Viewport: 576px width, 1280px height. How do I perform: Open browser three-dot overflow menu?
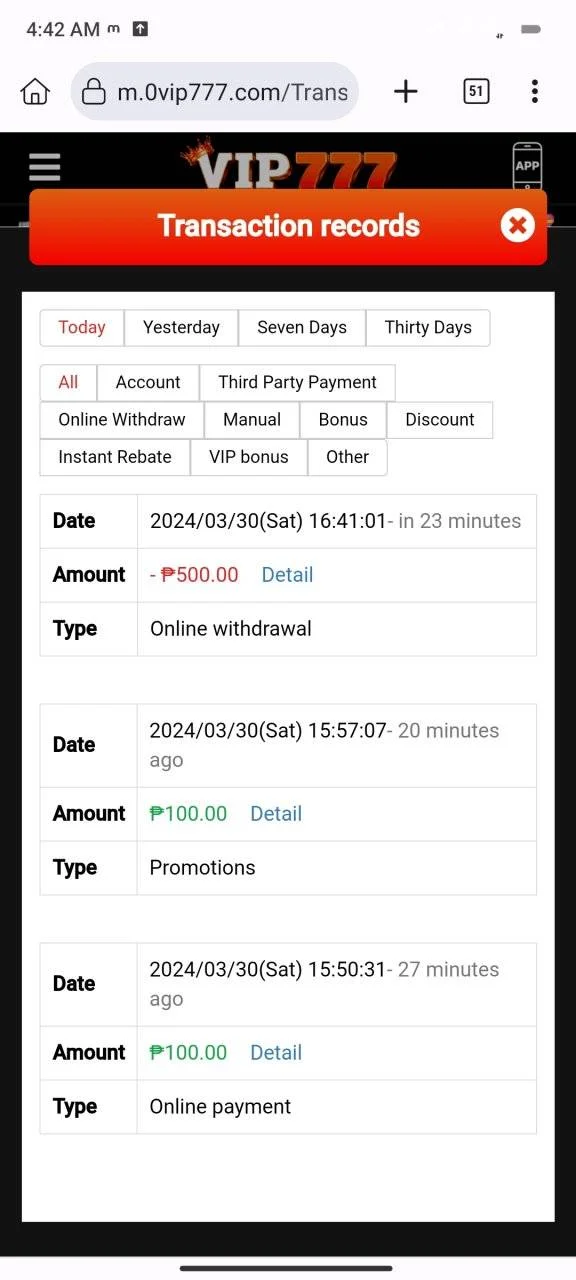535,92
